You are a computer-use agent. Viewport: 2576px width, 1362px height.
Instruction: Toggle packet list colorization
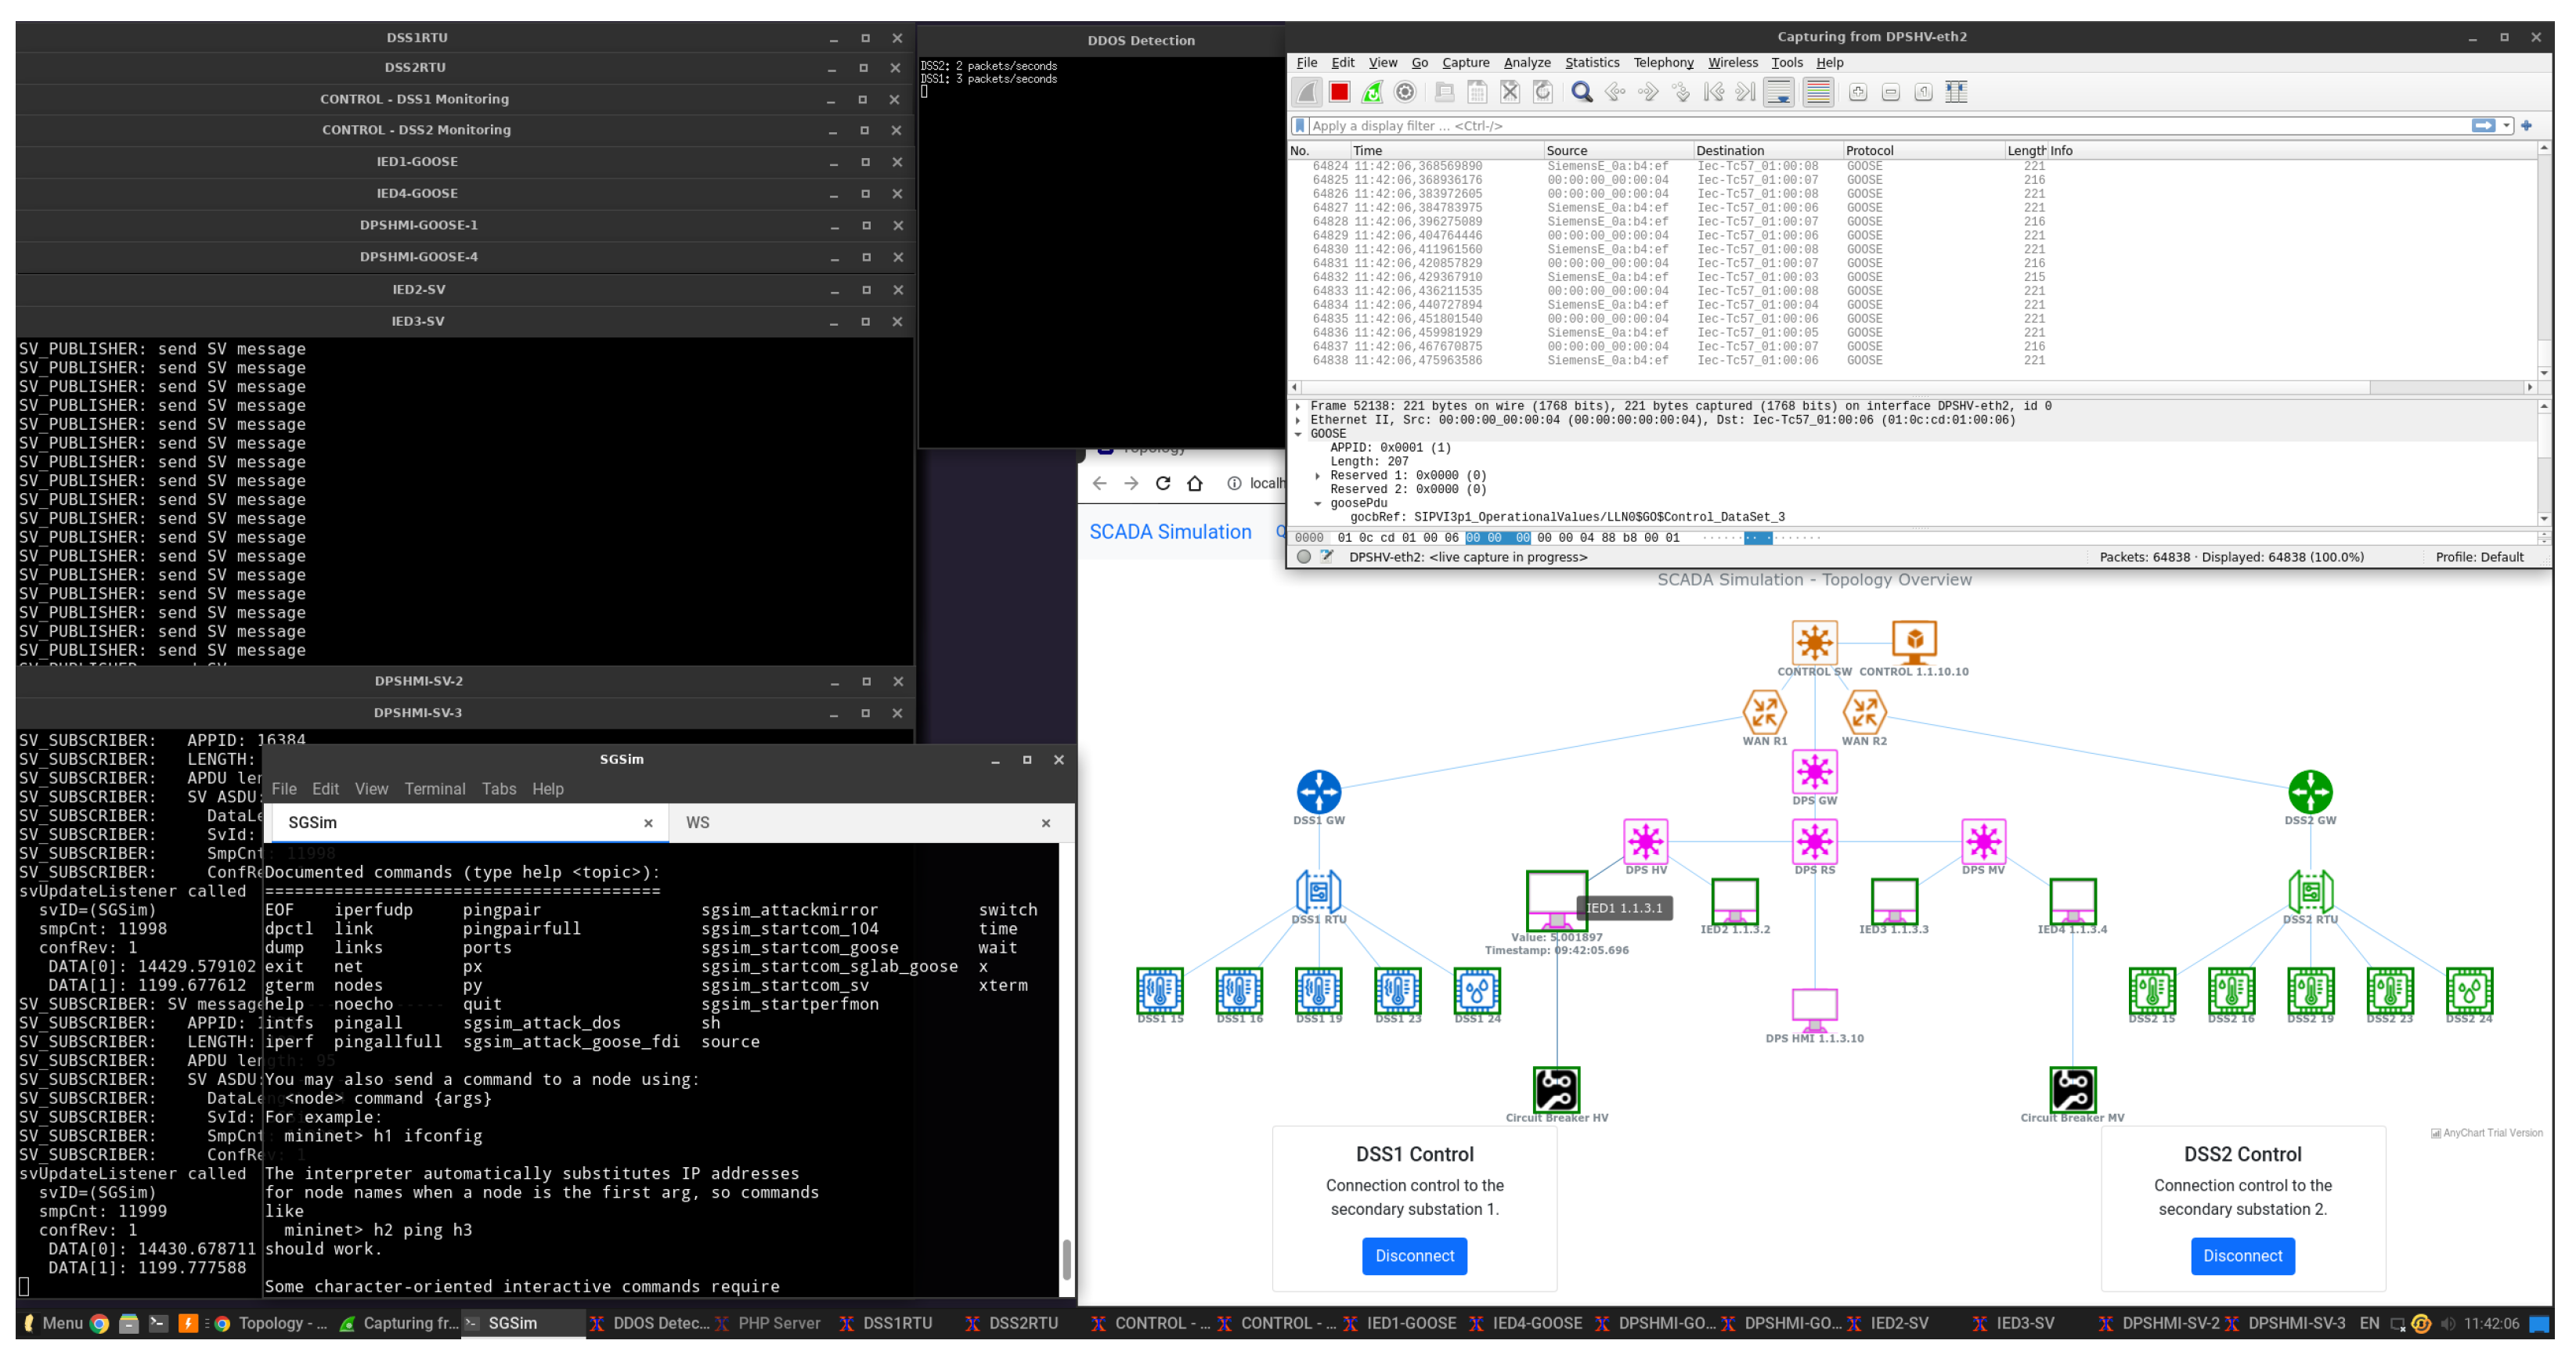pos(1818,93)
